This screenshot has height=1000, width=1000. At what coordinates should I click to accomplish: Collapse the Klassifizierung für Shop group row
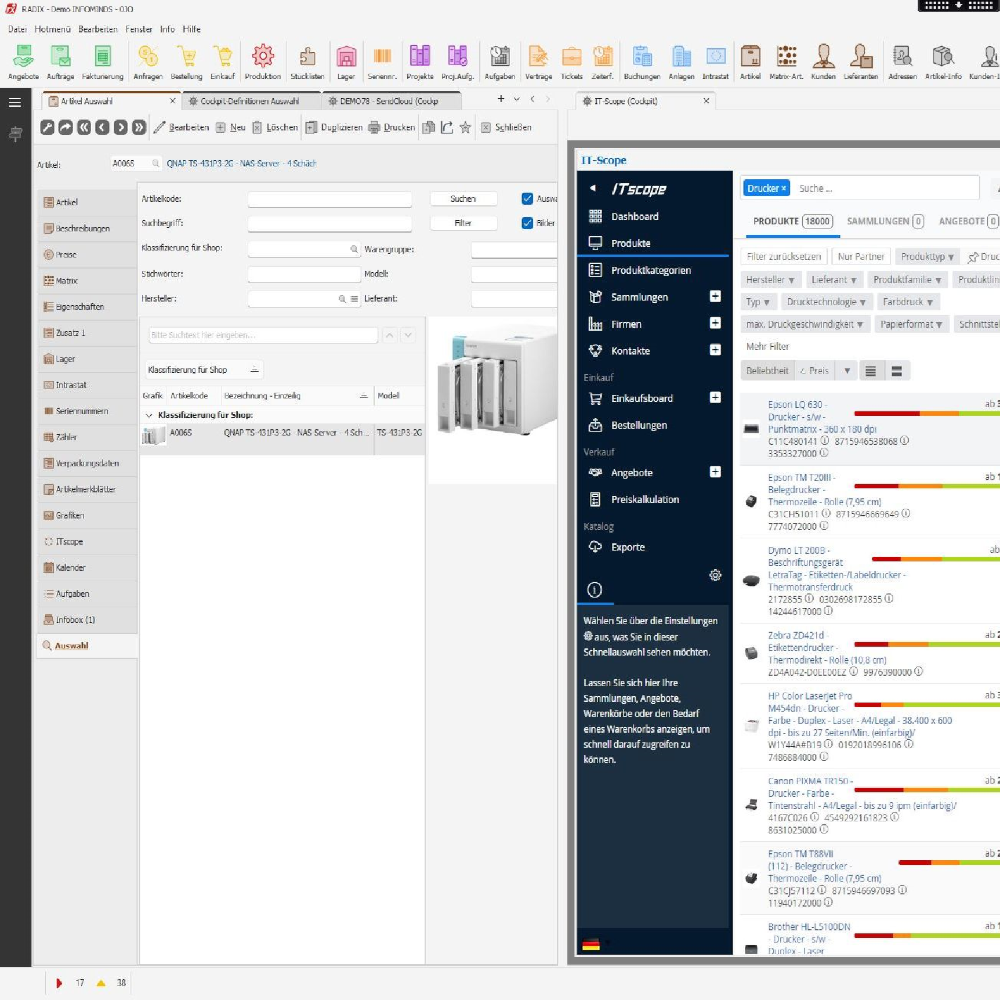[x=149, y=415]
